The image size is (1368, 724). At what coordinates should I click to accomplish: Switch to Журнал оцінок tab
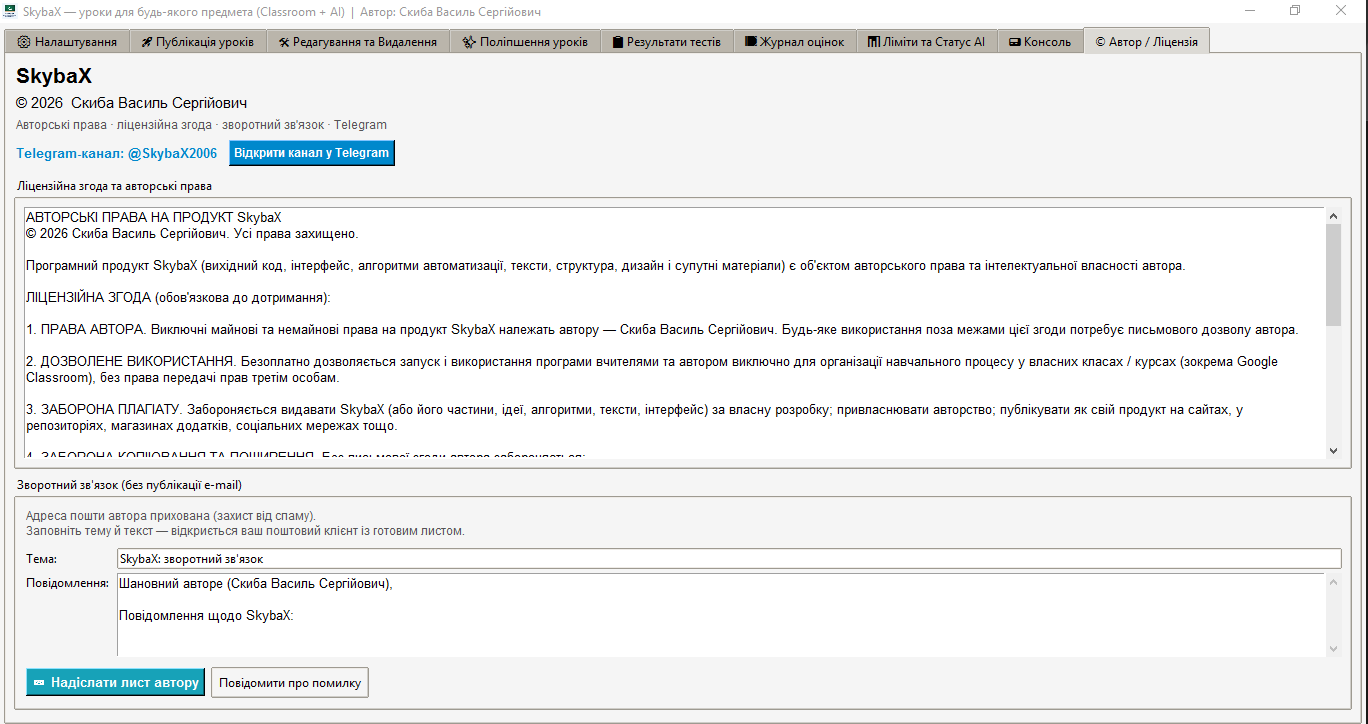pos(795,42)
